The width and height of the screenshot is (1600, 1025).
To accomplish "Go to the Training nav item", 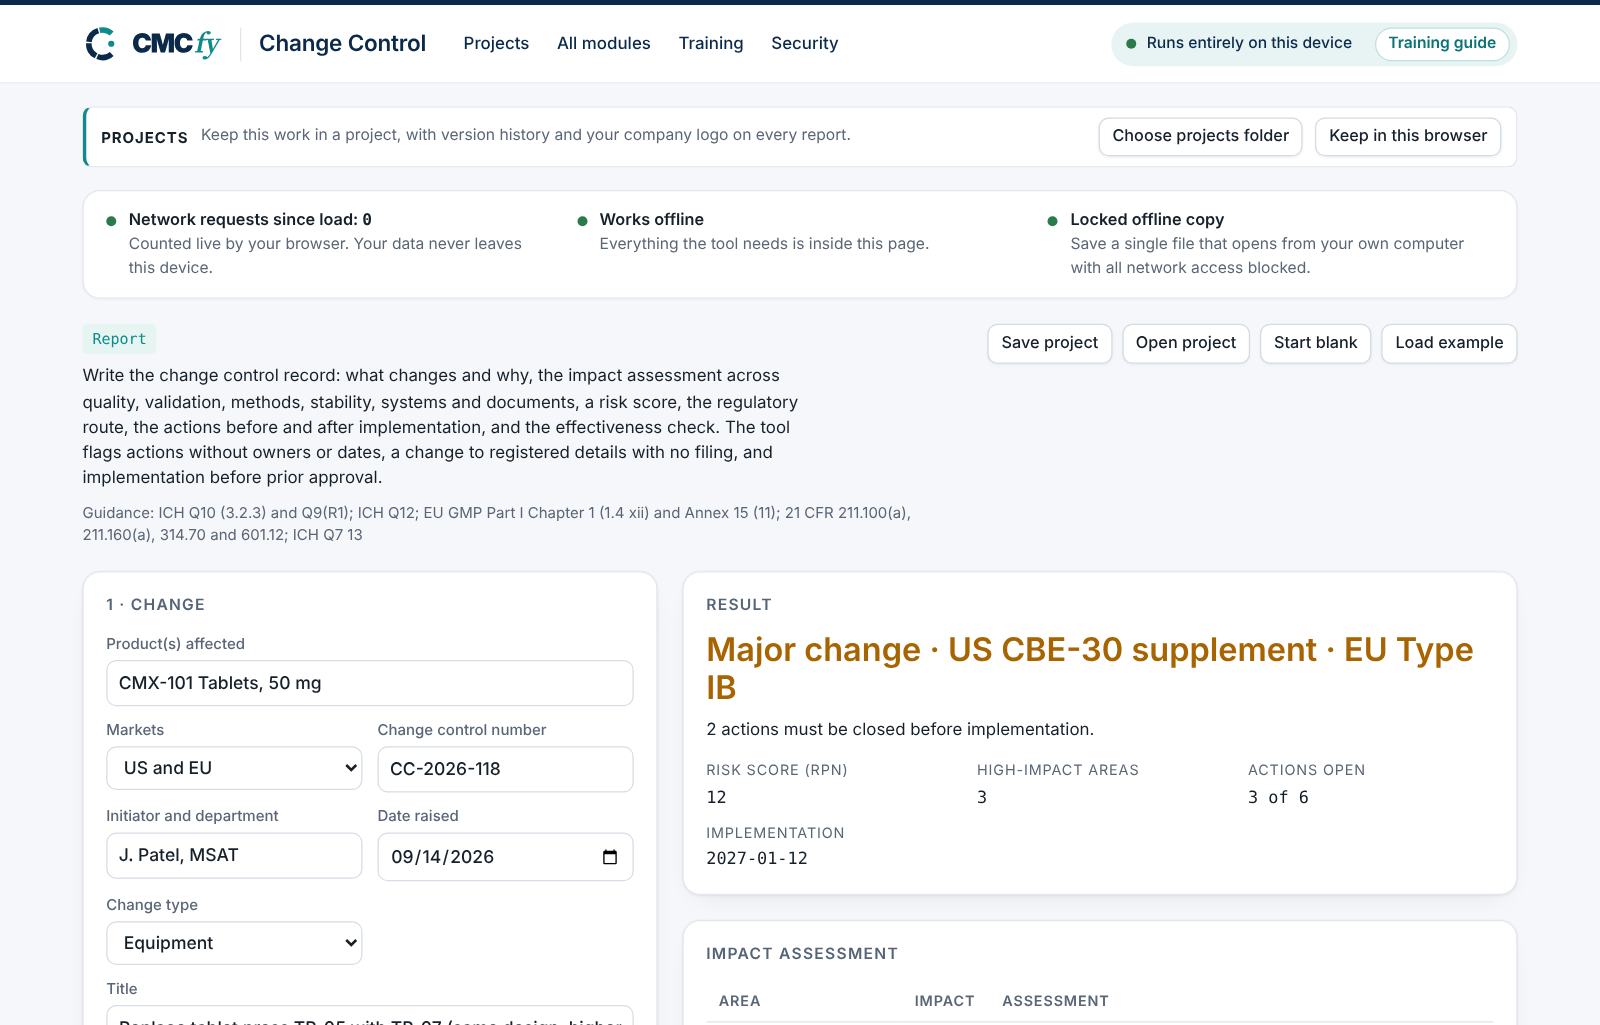I will click(711, 43).
